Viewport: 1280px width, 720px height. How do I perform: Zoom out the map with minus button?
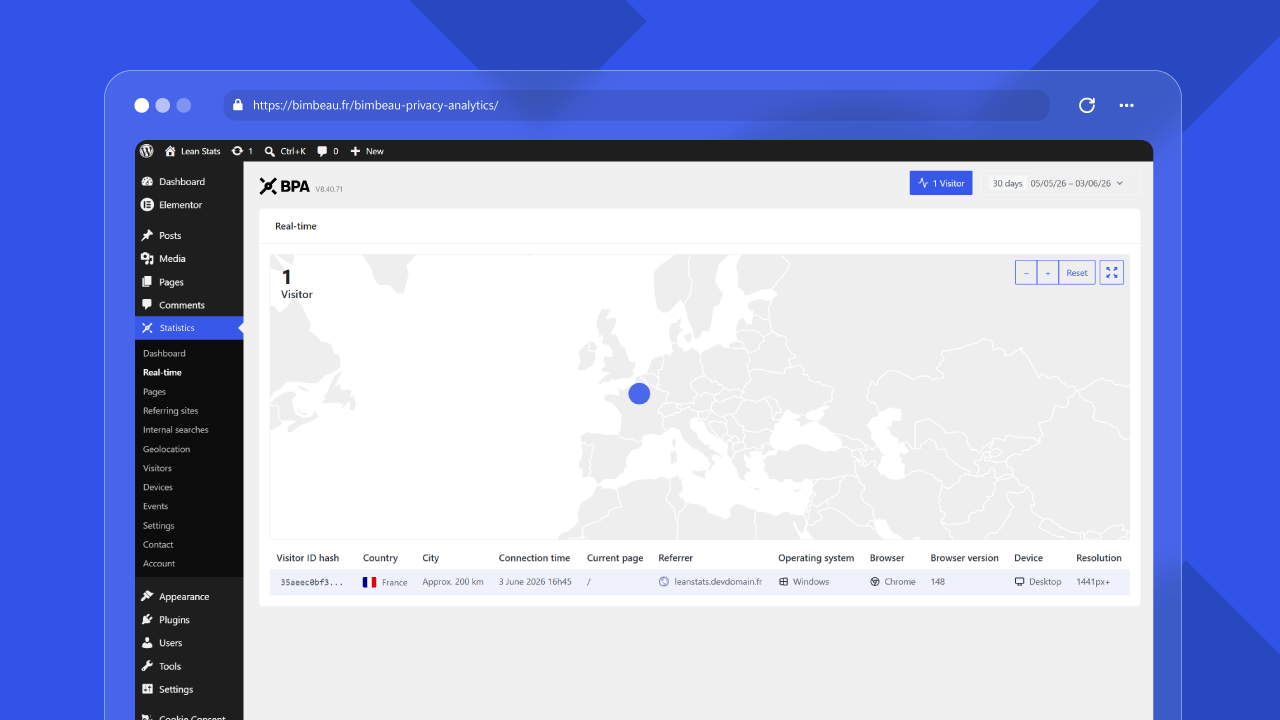pos(1026,273)
